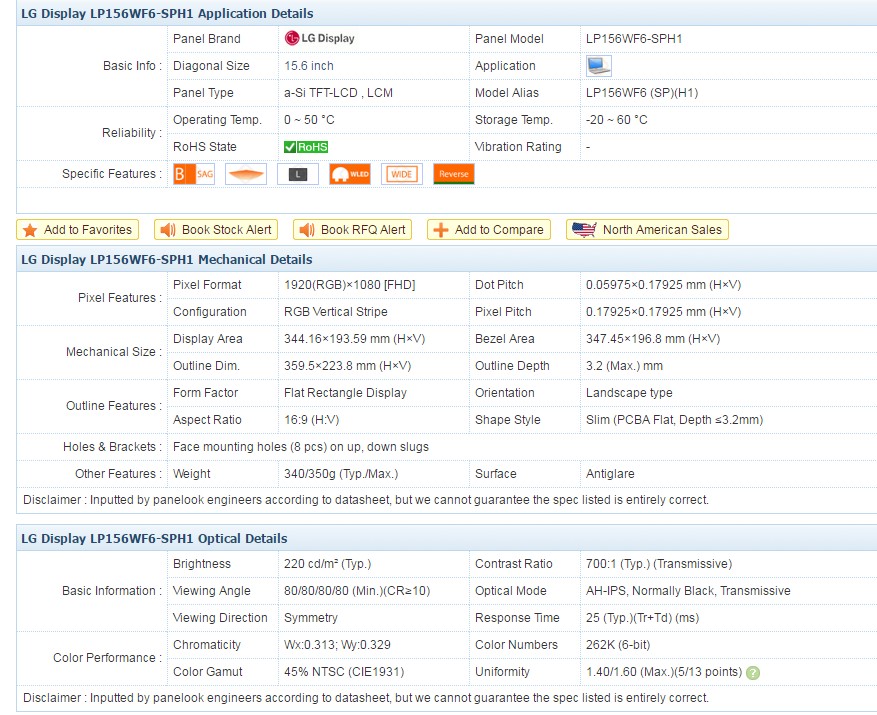
Task: Click the shape style value Slim (PCBA Flat)
Action: point(675,420)
